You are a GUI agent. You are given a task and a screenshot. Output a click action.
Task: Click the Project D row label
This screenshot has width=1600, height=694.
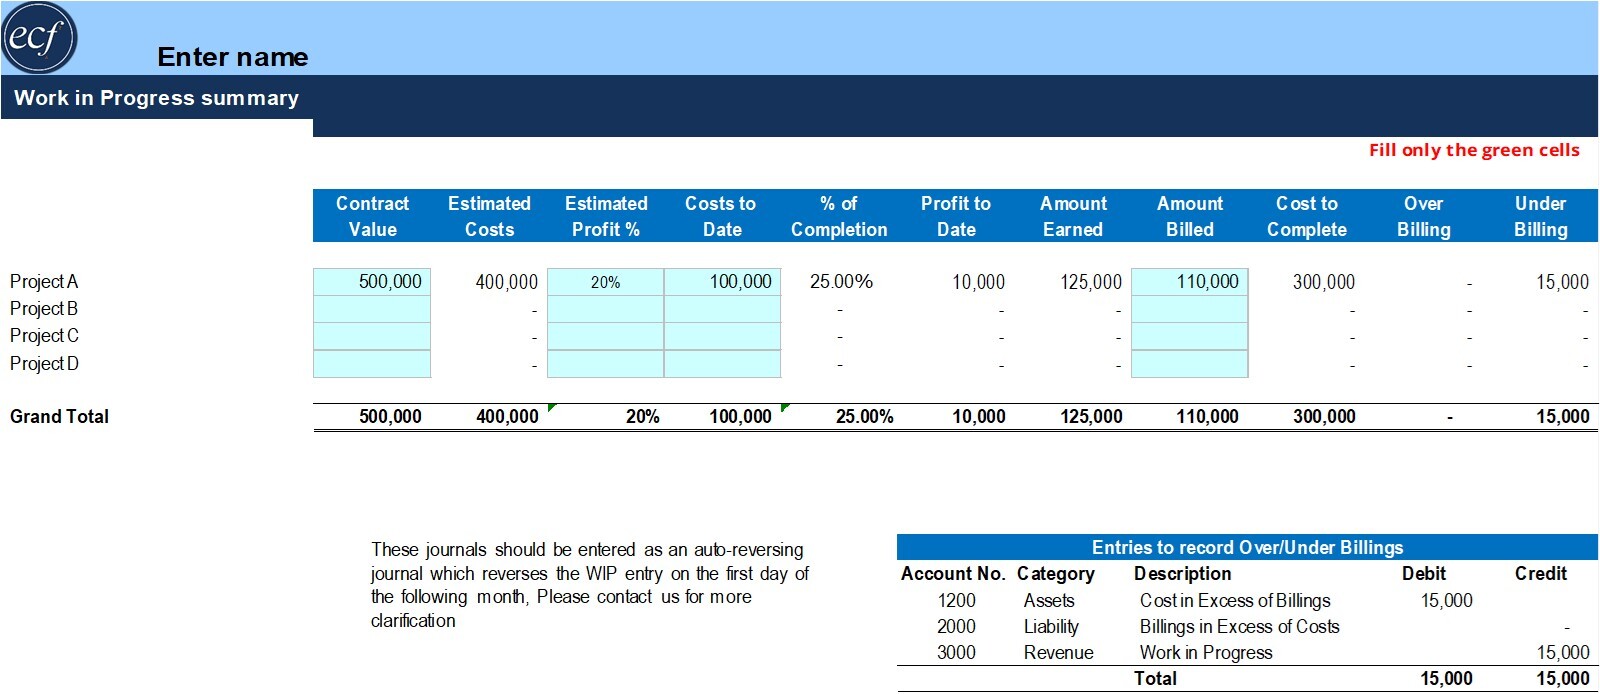pos(44,364)
